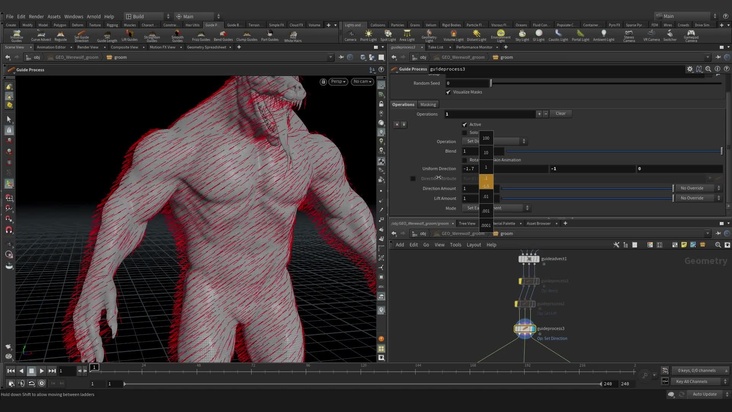Switch to the Masking tab
Image resolution: width=732 pixels, height=412 pixels.
[x=428, y=104]
